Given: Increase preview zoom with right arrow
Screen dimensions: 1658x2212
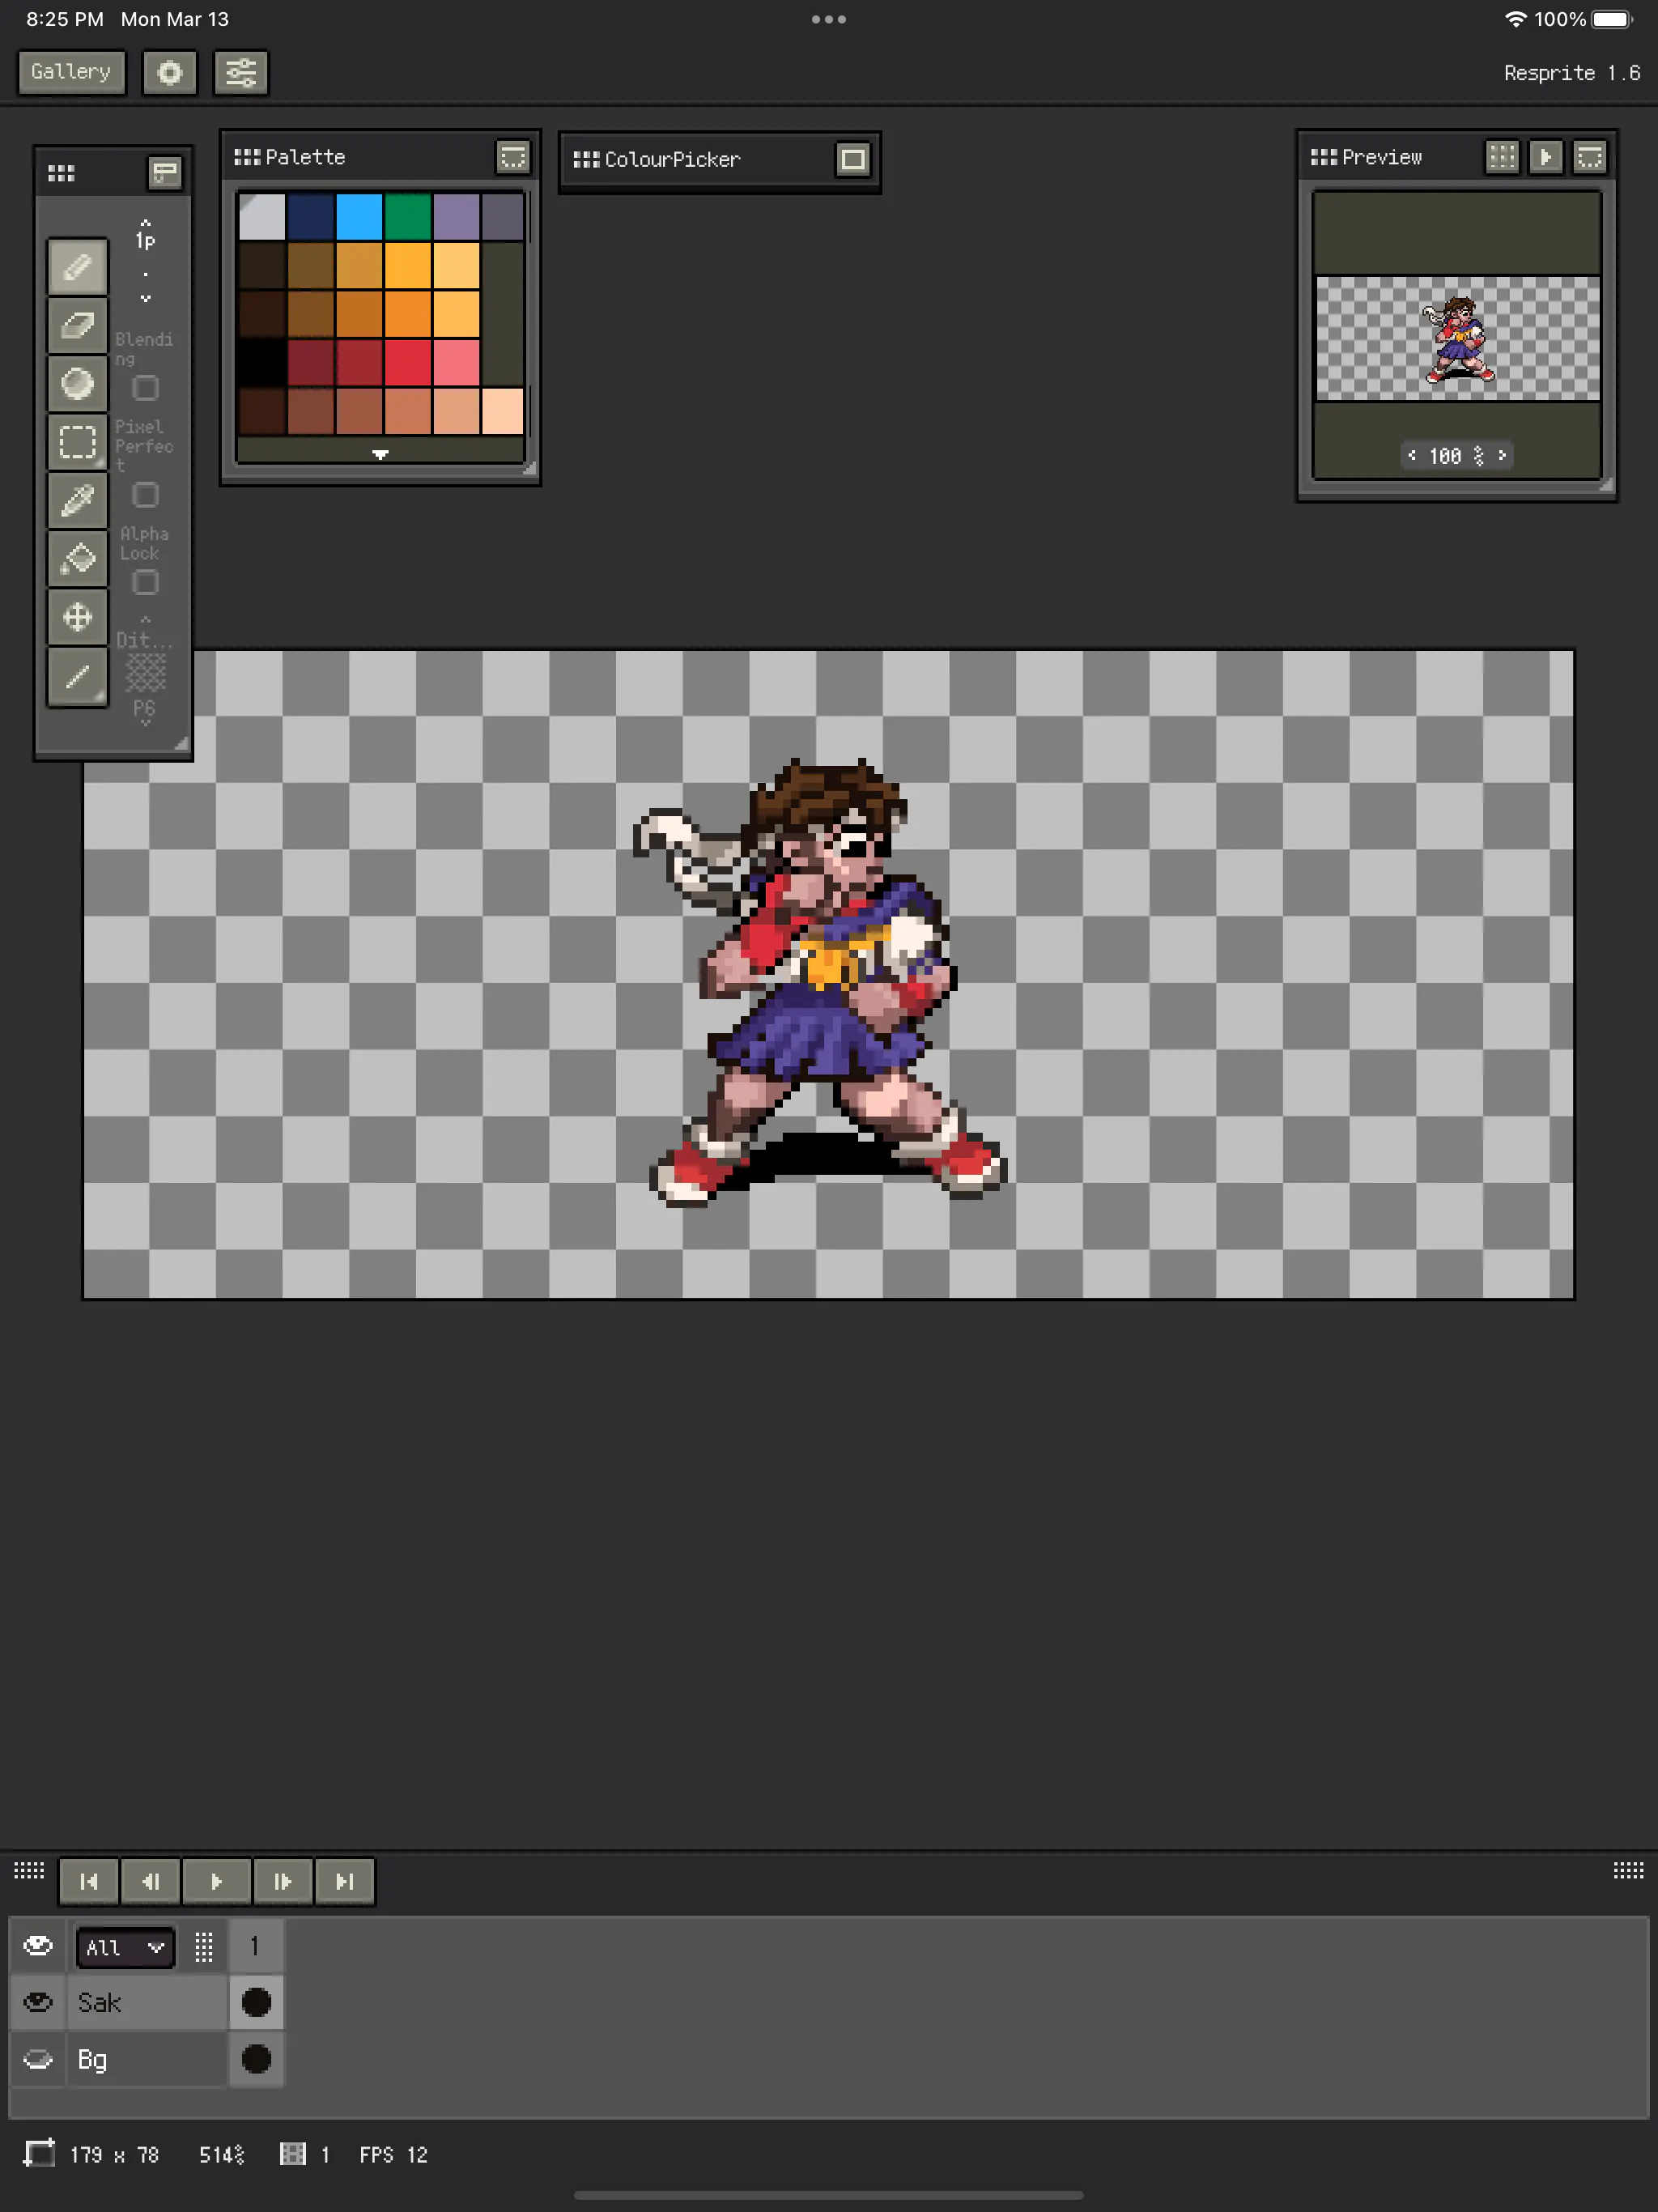Looking at the screenshot, I should (x=1501, y=455).
